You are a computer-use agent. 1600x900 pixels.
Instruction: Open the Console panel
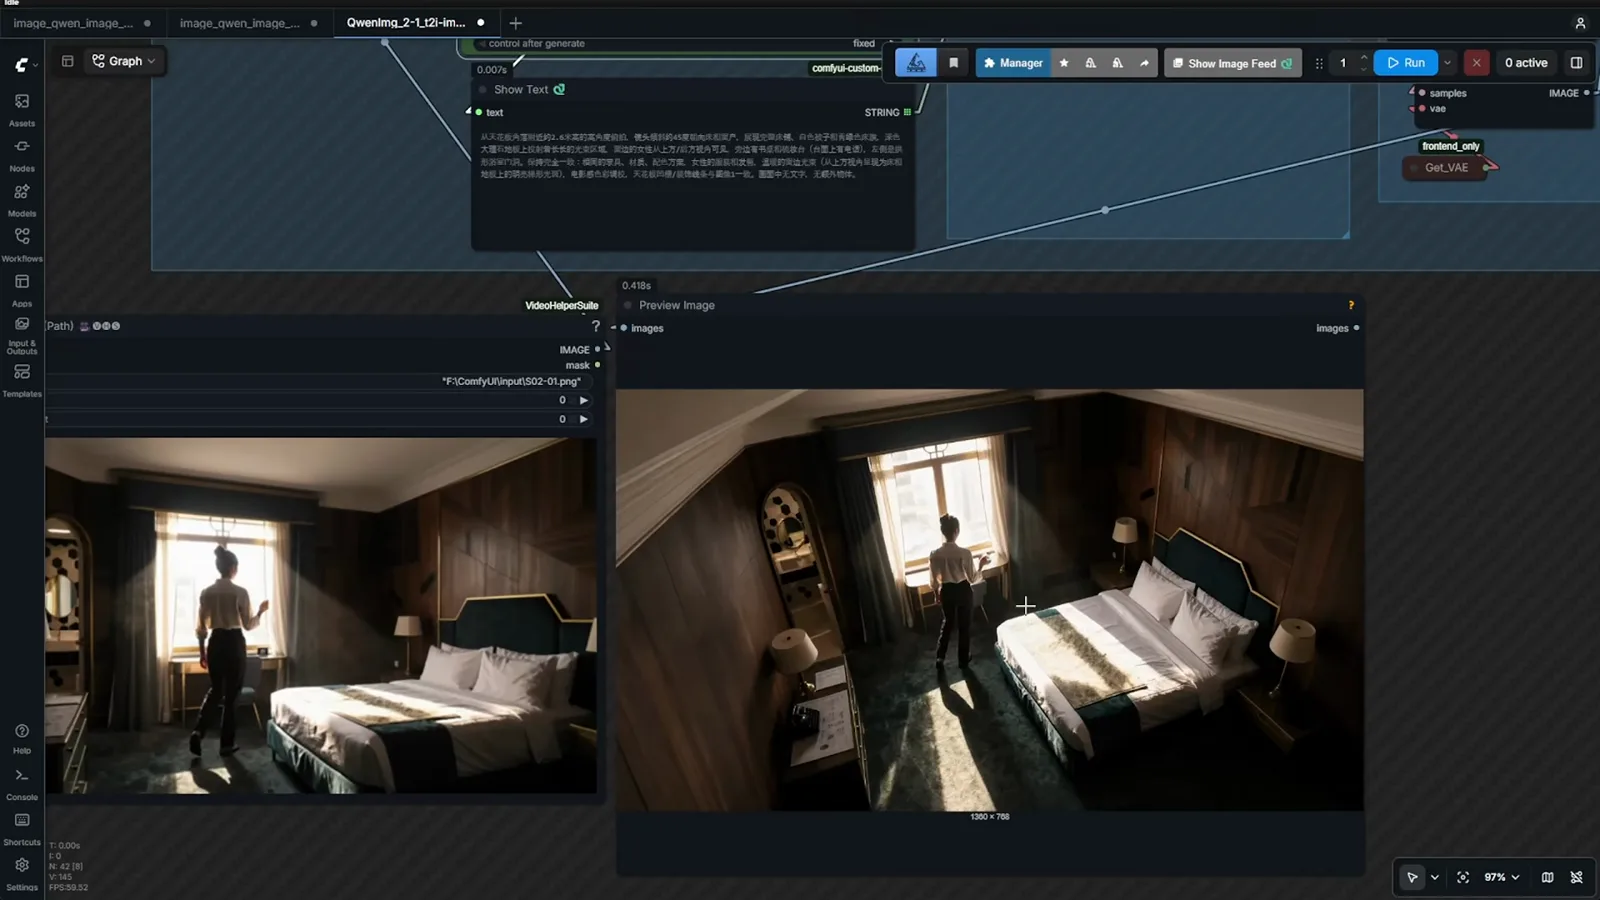point(21,784)
